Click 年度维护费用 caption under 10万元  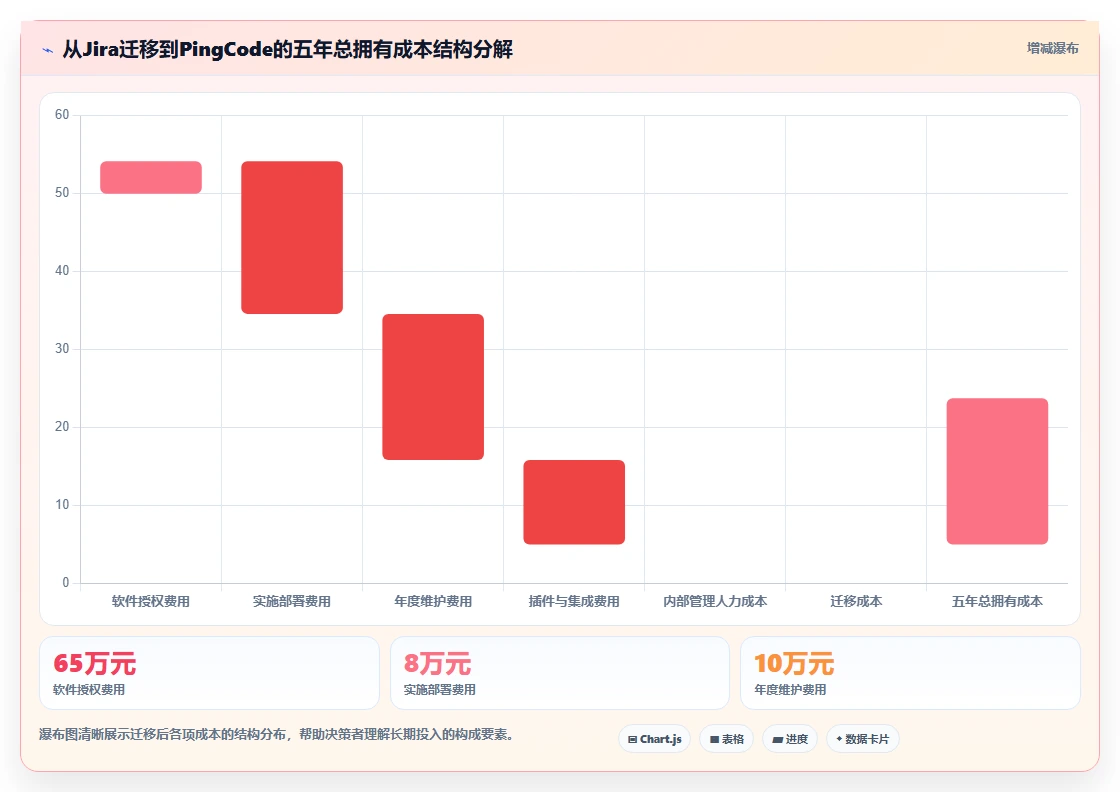coord(790,690)
